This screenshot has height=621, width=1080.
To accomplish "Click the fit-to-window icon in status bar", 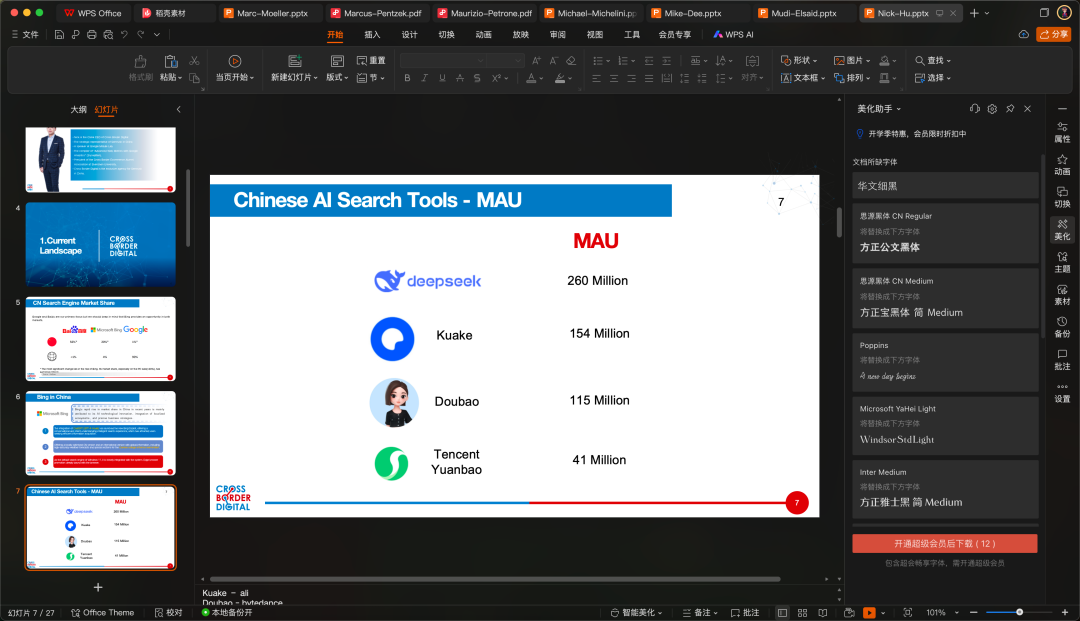I will [908, 613].
